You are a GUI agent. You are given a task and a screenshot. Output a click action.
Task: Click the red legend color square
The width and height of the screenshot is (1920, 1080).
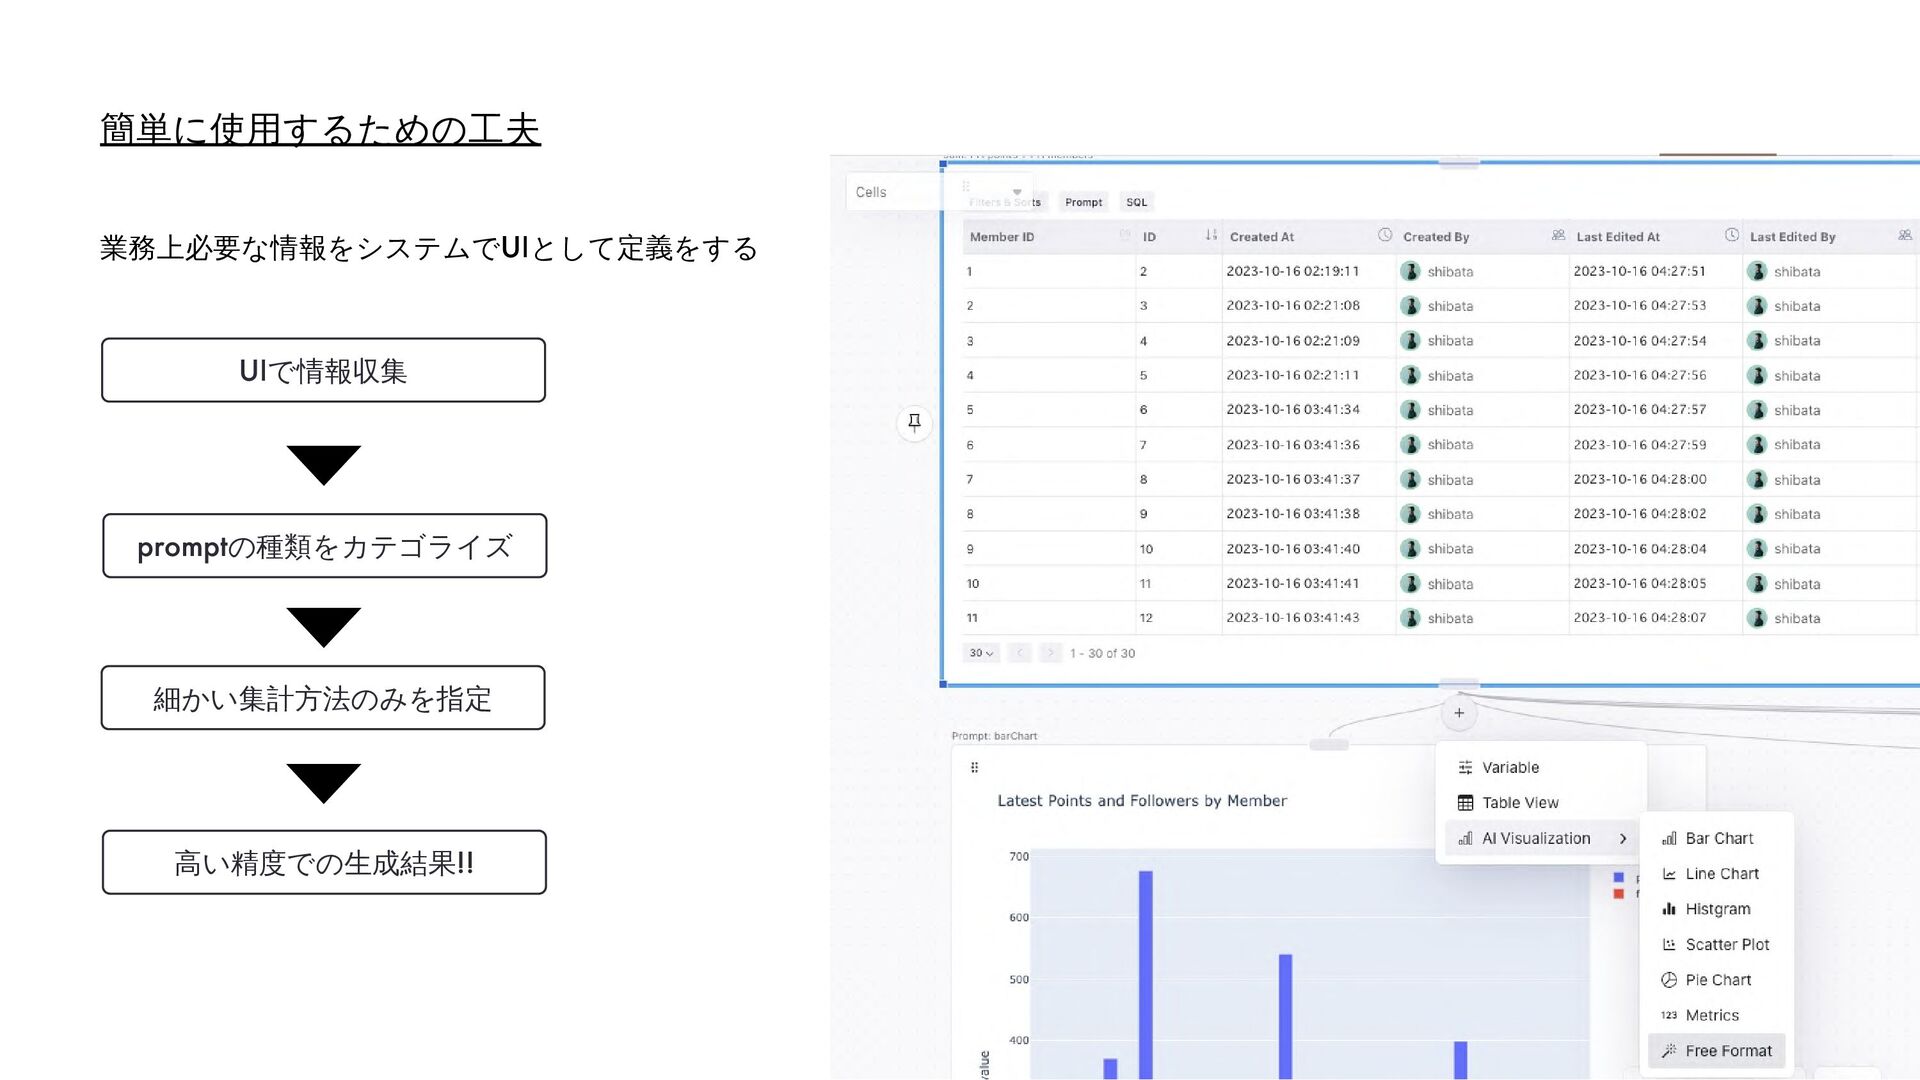point(1618,894)
